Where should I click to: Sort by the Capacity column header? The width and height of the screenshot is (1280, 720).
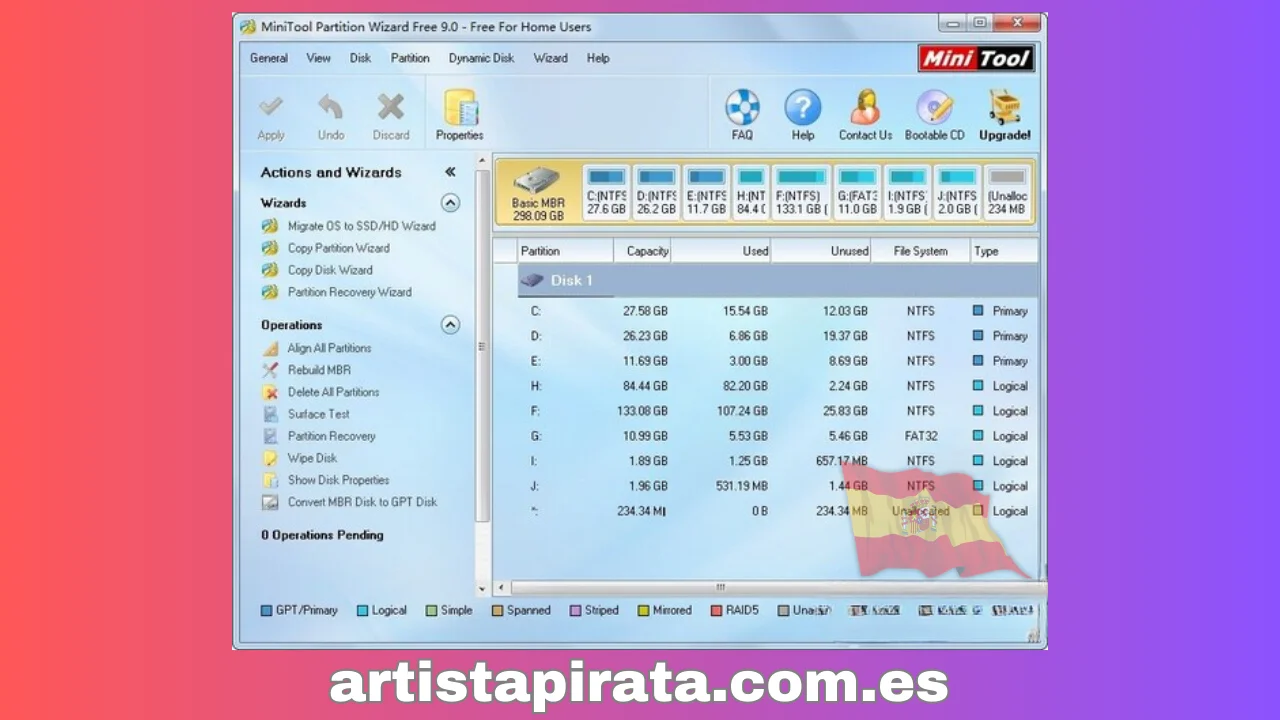tap(642, 251)
